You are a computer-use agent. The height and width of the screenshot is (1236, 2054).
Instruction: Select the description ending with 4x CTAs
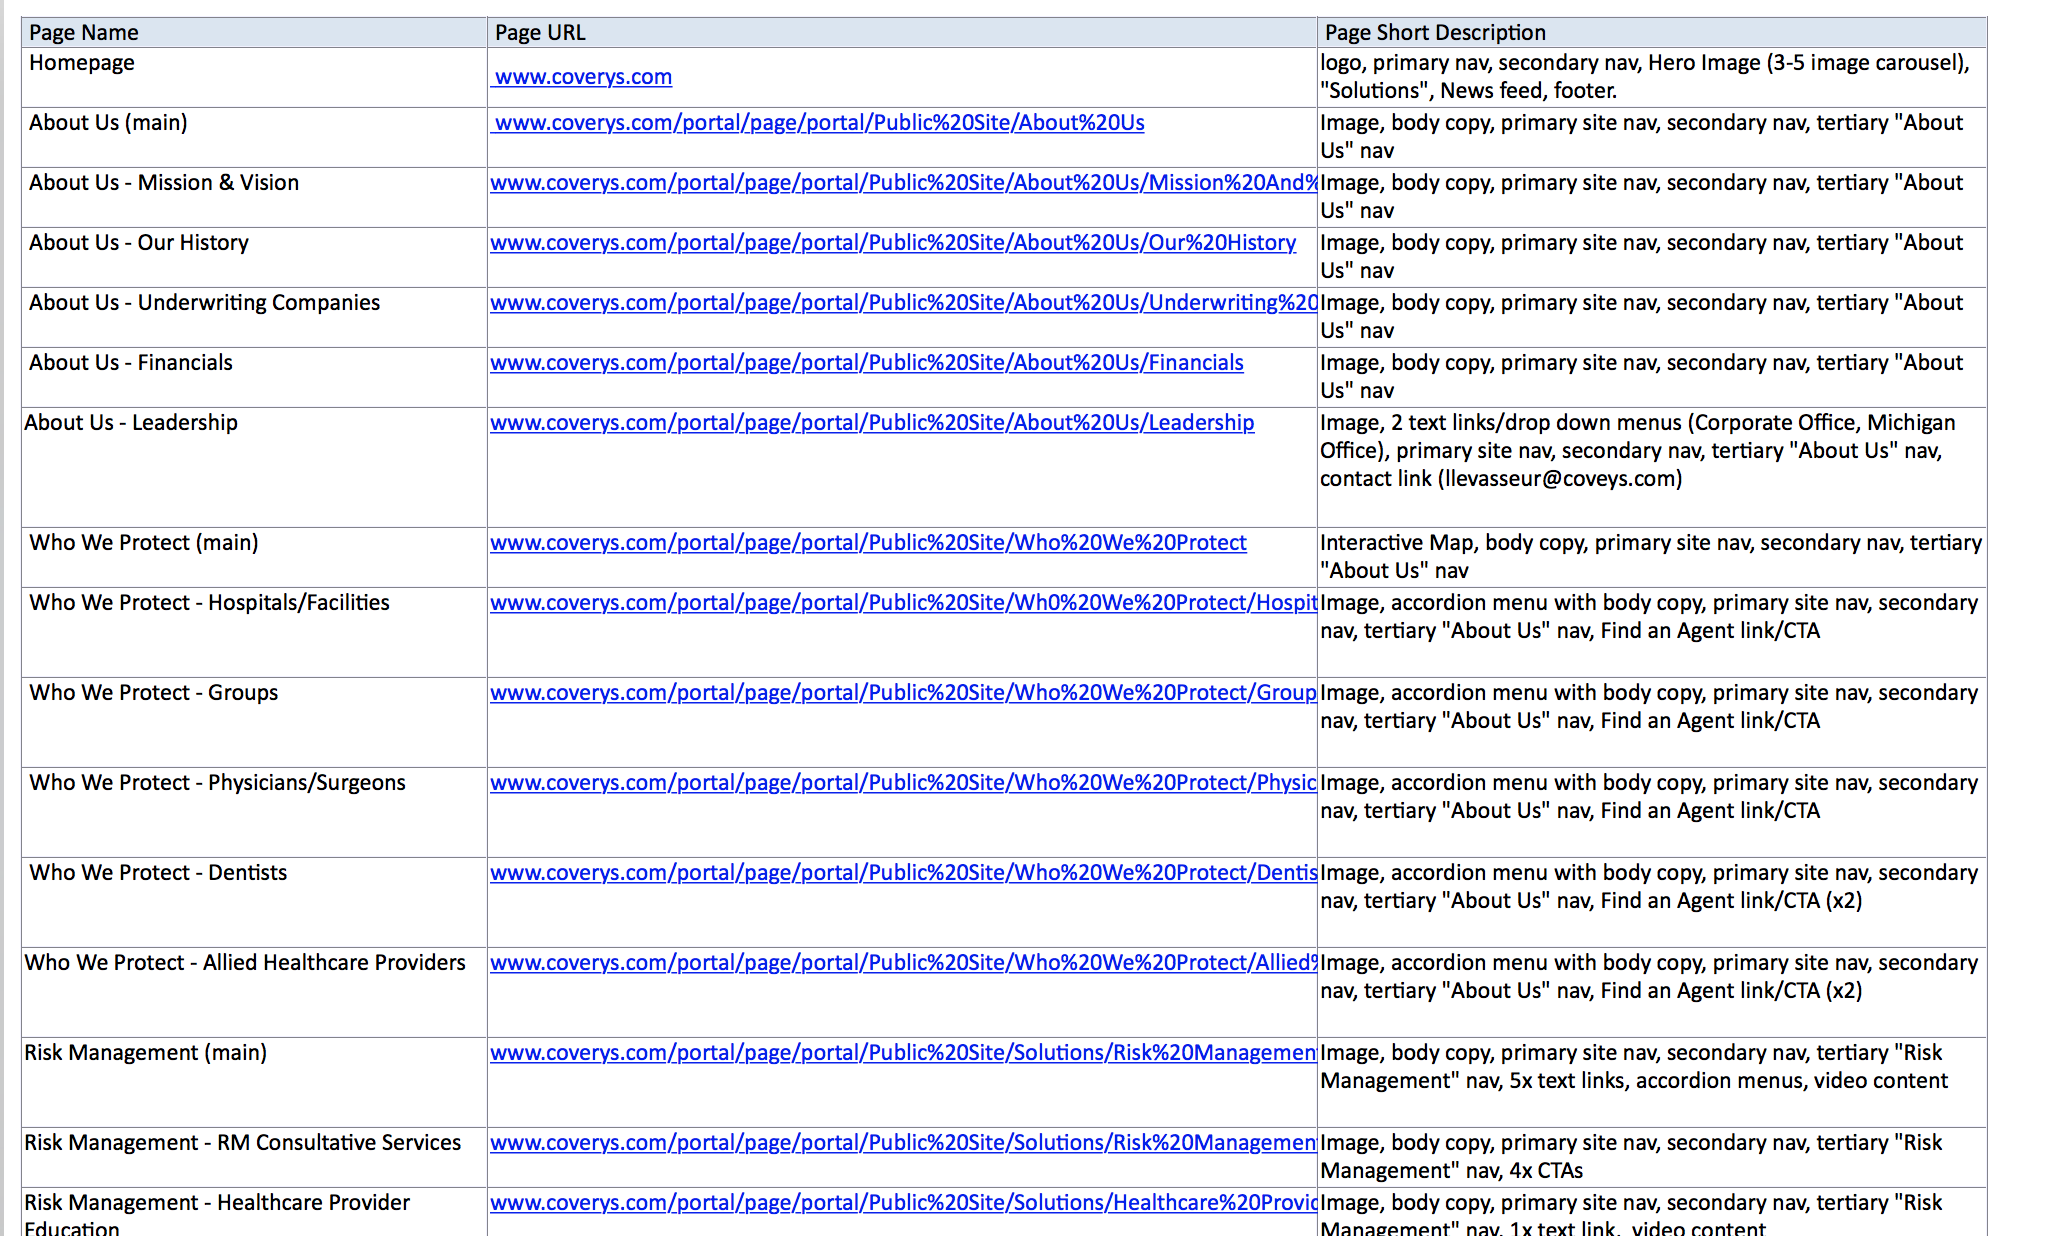(x=1652, y=1157)
